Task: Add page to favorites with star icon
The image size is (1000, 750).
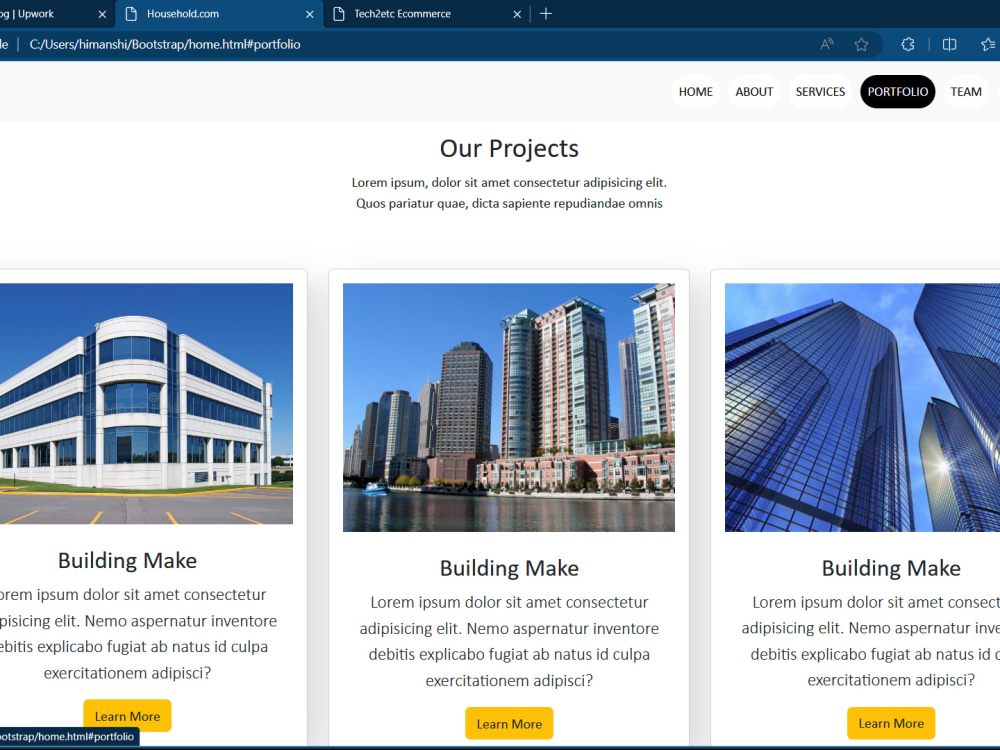Action: 861,44
